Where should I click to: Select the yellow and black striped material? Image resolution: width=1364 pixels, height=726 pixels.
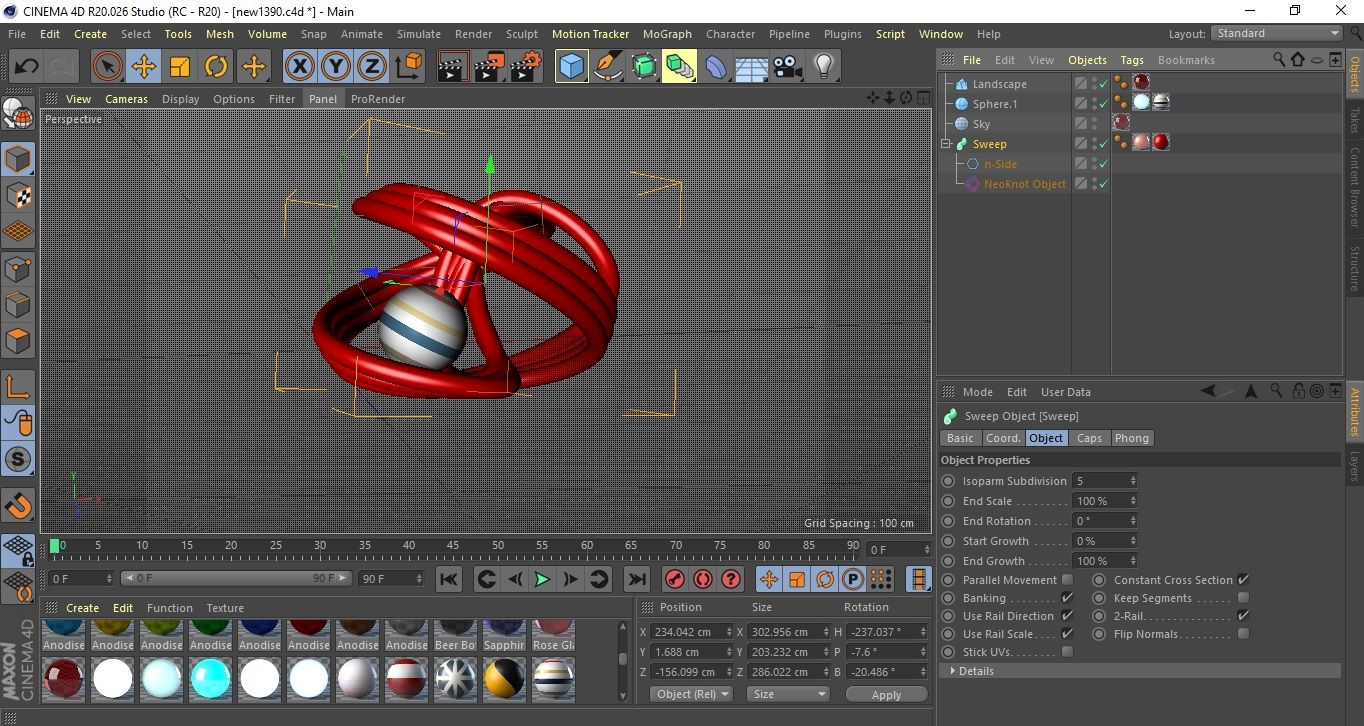(504, 679)
